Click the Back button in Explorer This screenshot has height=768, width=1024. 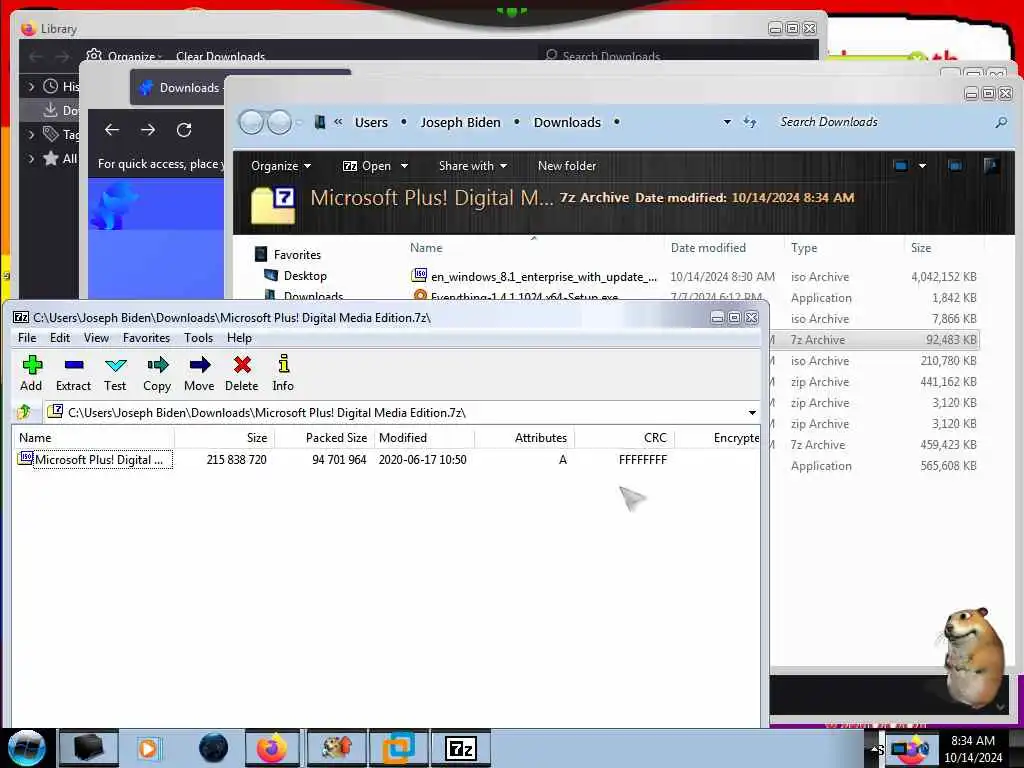251,122
